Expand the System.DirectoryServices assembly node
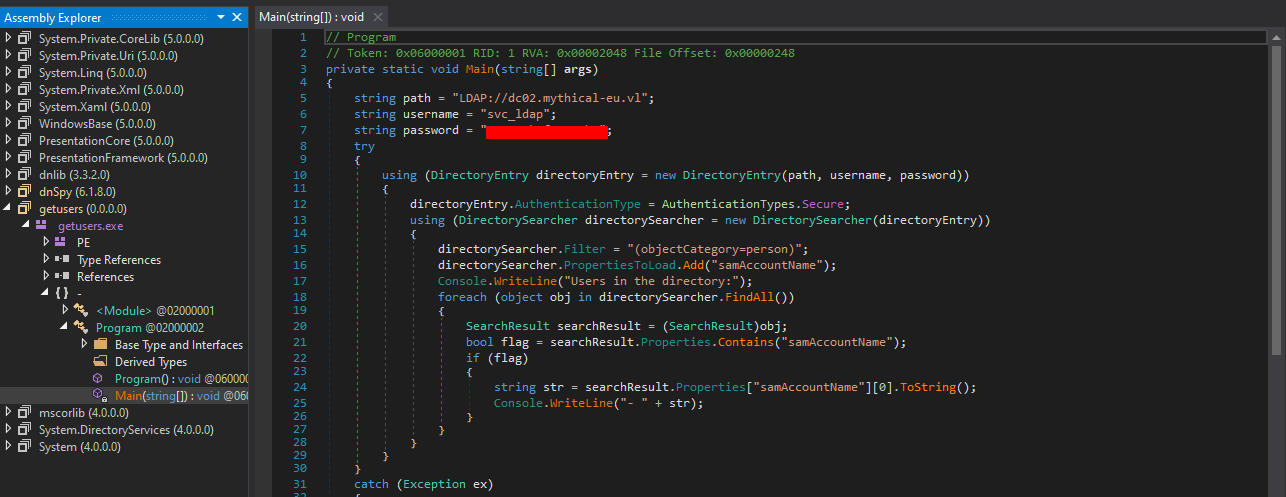The height and width of the screenshot is (497, 1286). pos(9,429)
